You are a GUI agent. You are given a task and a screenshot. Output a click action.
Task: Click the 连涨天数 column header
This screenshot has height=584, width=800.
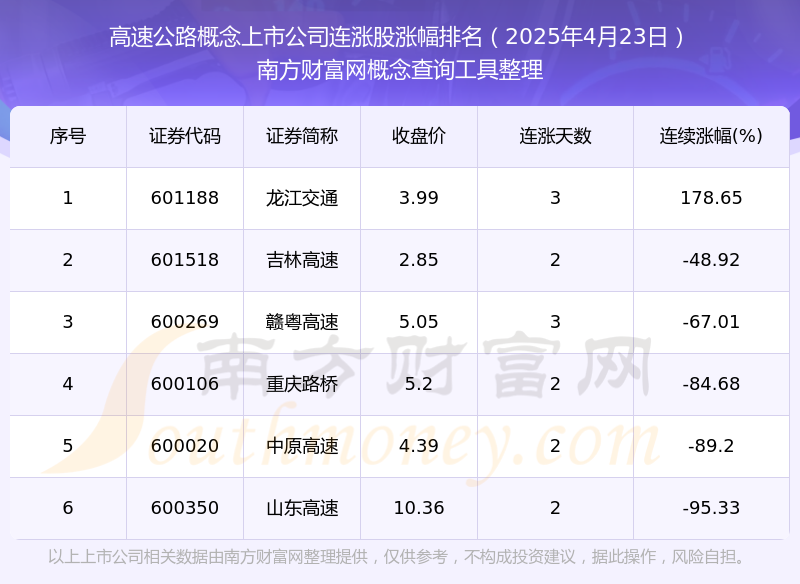tap(555, 136)
